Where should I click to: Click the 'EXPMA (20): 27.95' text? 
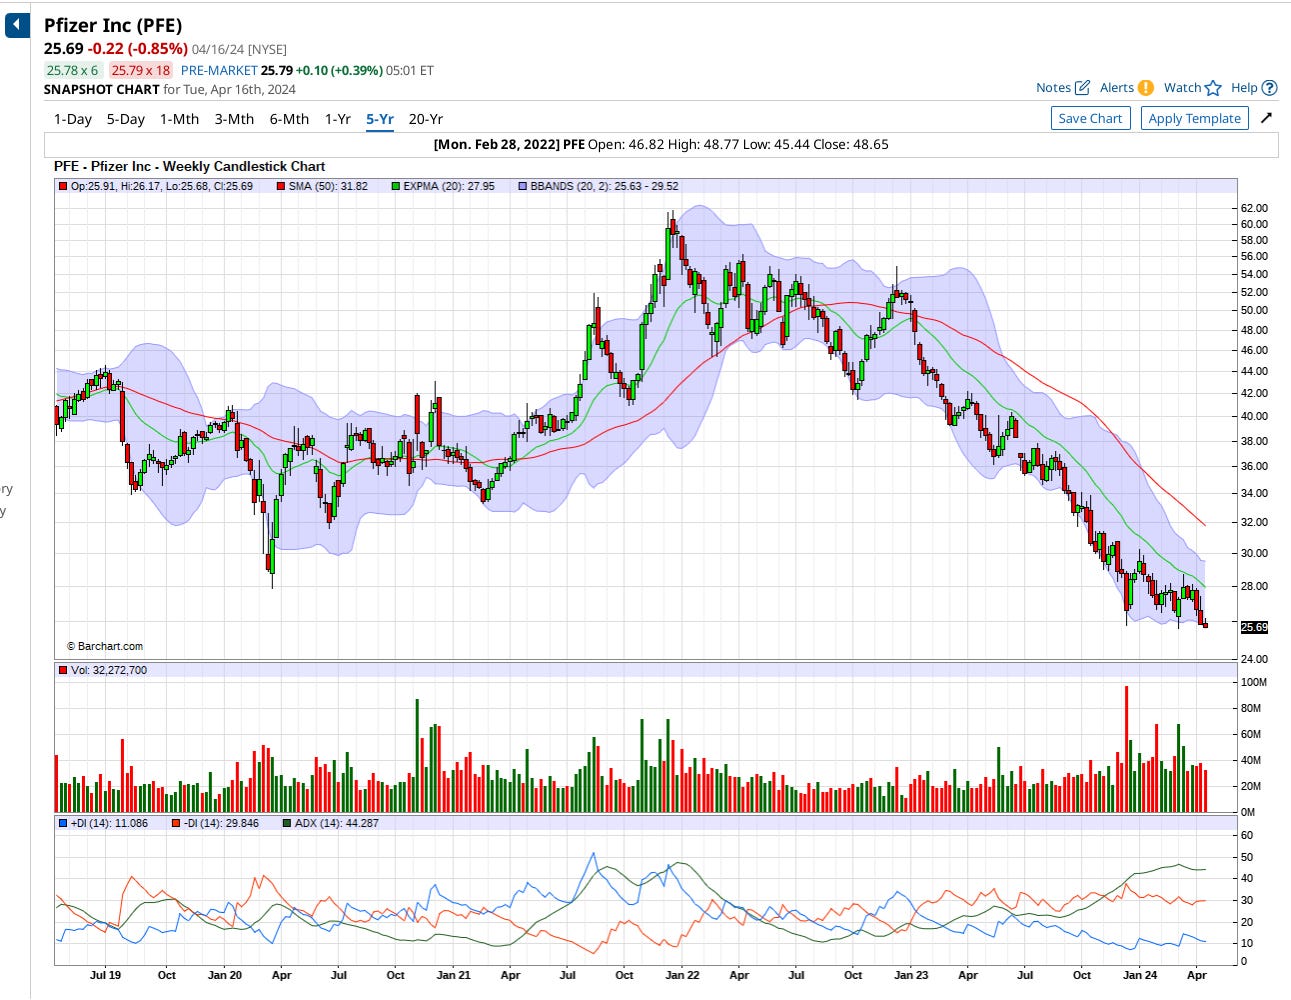(449, 186)
